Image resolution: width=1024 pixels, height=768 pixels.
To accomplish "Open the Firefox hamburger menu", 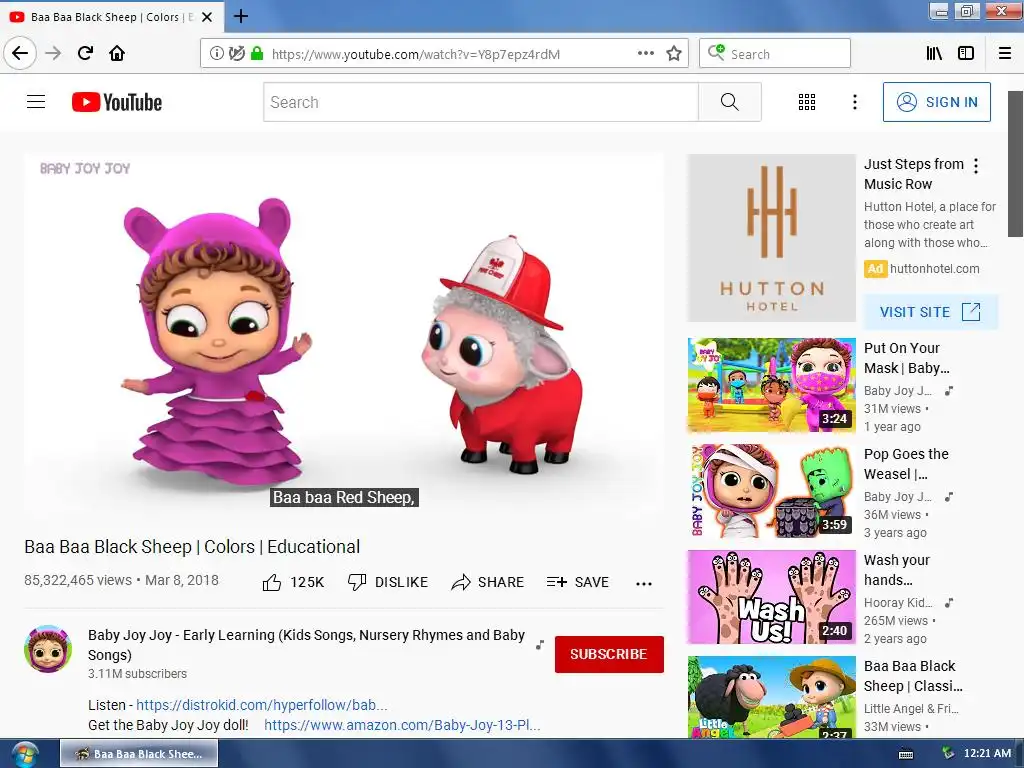I will tap(1005, 54).
